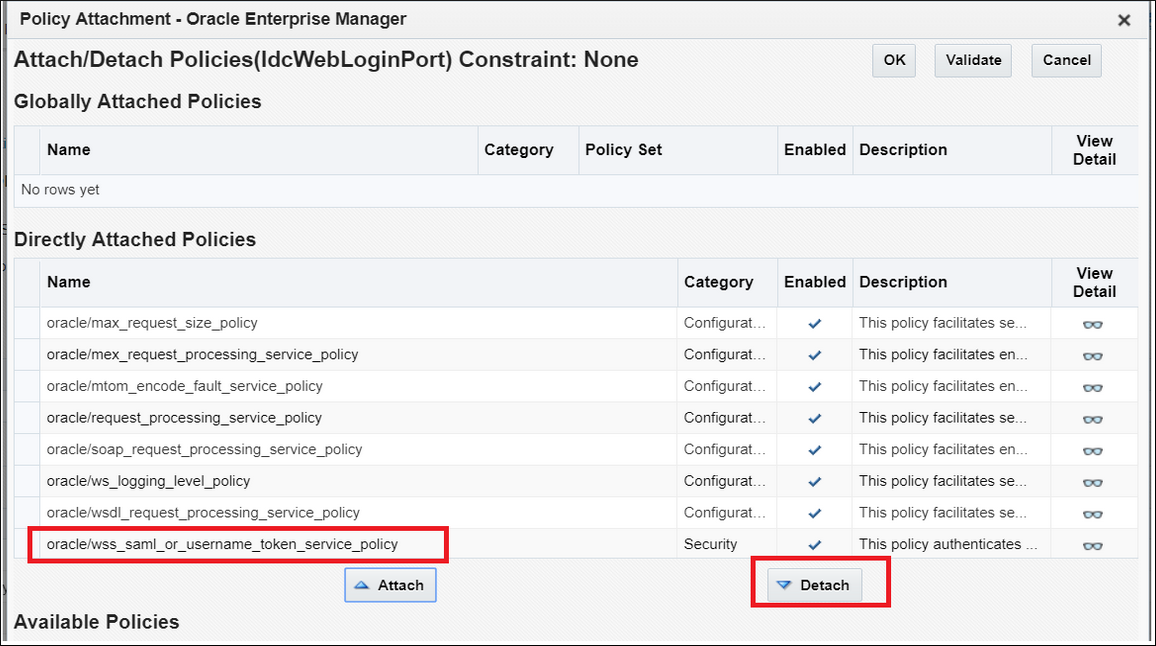Image resolution: width=1156 pixels, height=646 pixels.
Task: Click 'No rows yet' text
Action: pos(60,190)
